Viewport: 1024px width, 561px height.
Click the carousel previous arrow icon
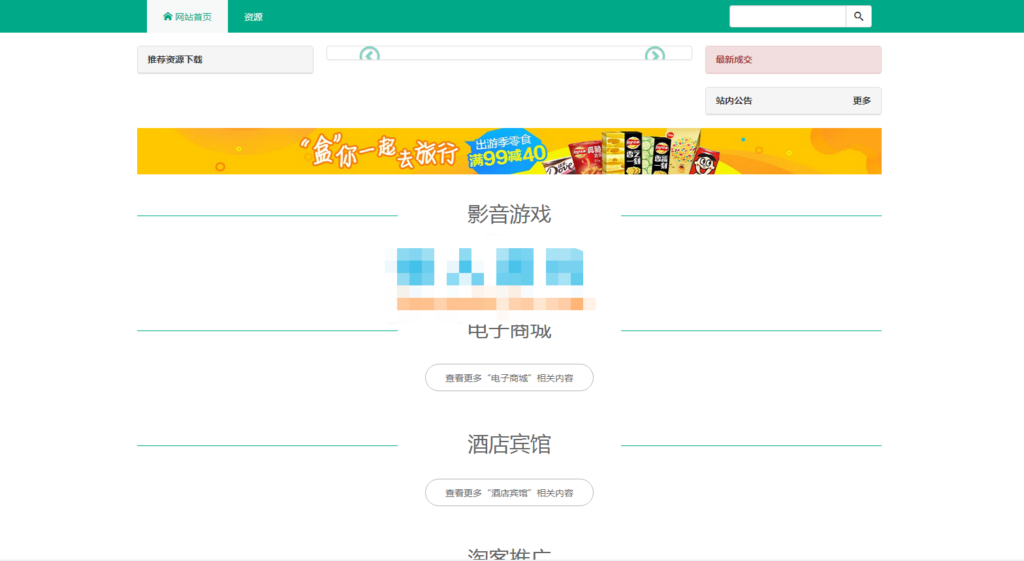tap(370, 54)
